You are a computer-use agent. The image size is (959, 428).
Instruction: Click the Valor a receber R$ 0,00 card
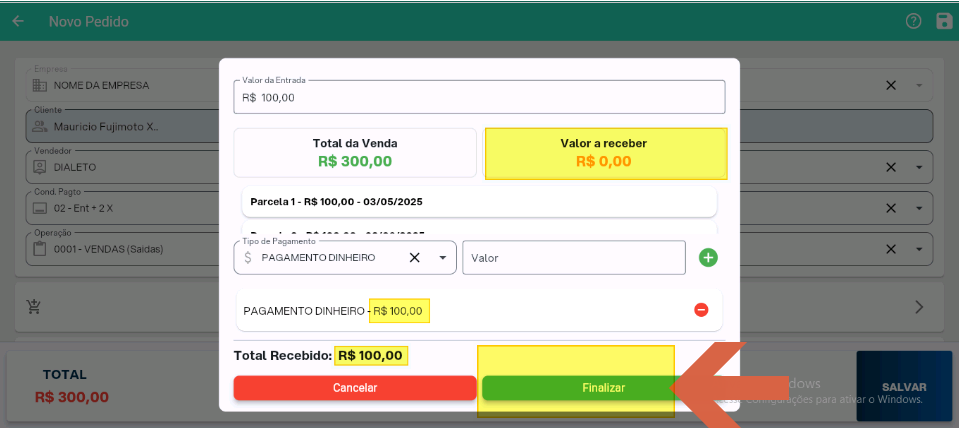(604, 153)
